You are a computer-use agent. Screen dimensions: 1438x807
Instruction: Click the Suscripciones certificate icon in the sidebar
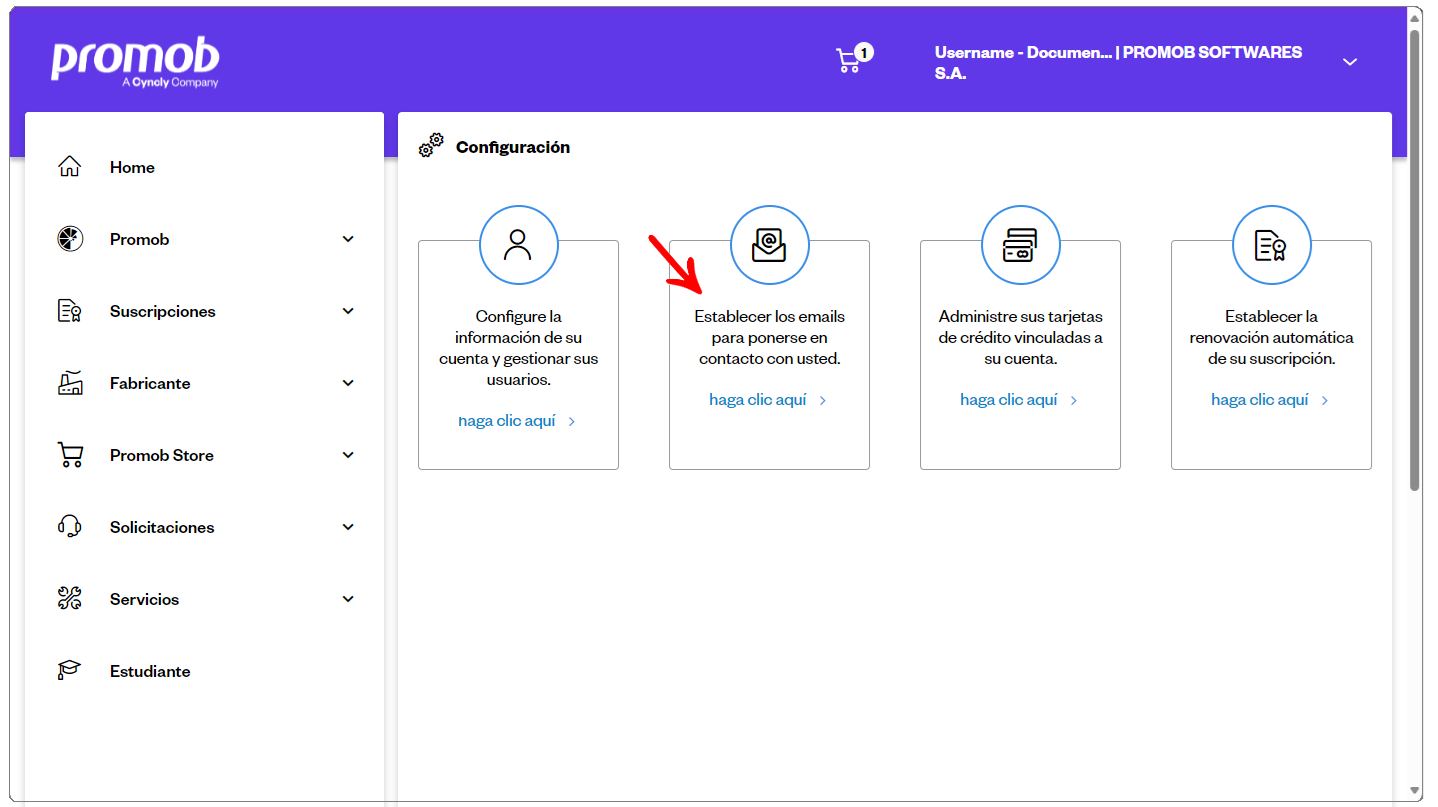[x=69, y=311]
